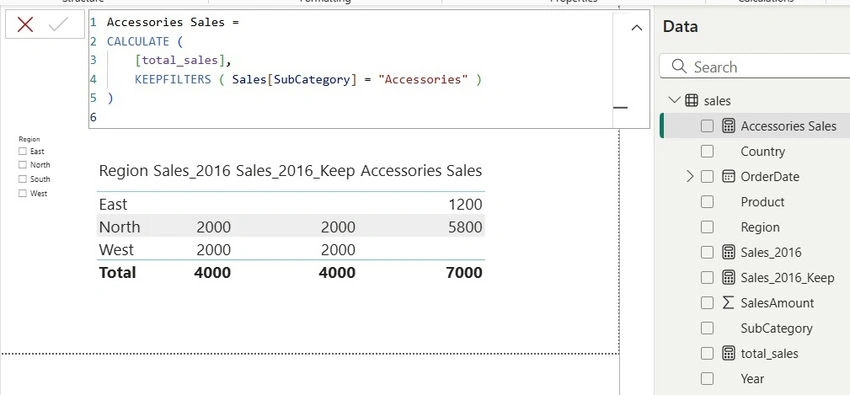
Task: Click the East row label in the table
Action: [x=113, y=204]
